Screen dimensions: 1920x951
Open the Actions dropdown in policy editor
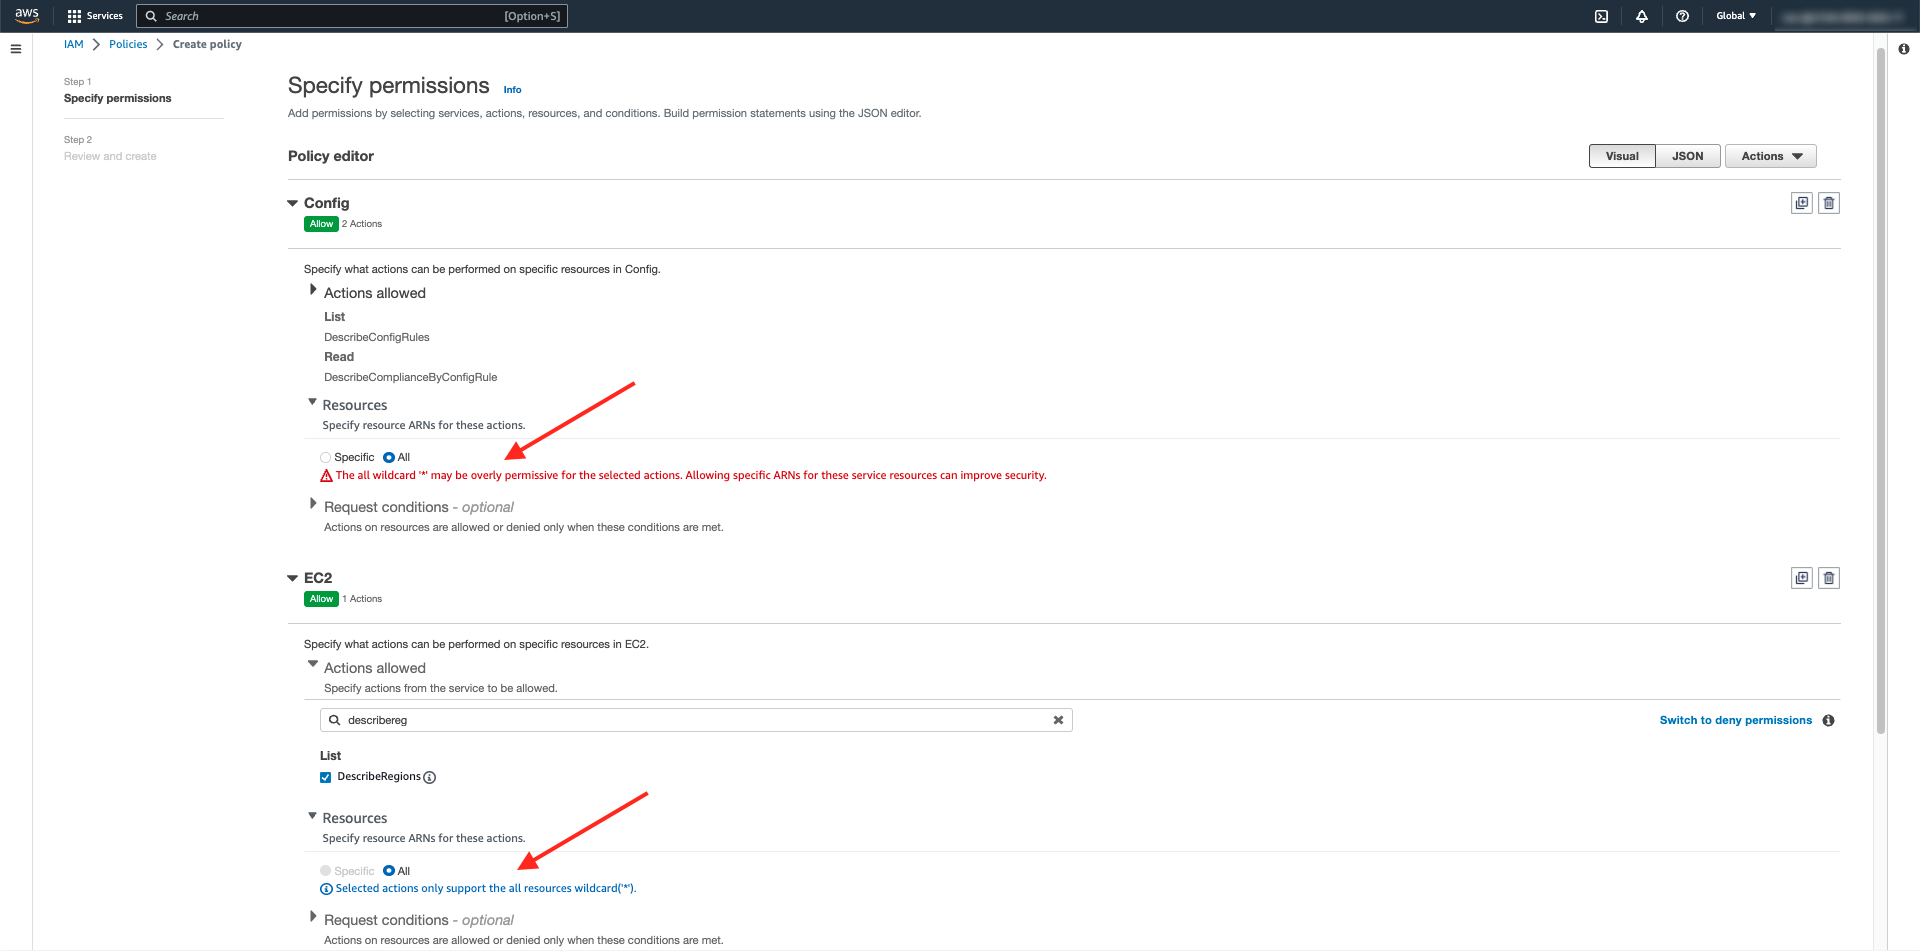(x=1770, y=156)
